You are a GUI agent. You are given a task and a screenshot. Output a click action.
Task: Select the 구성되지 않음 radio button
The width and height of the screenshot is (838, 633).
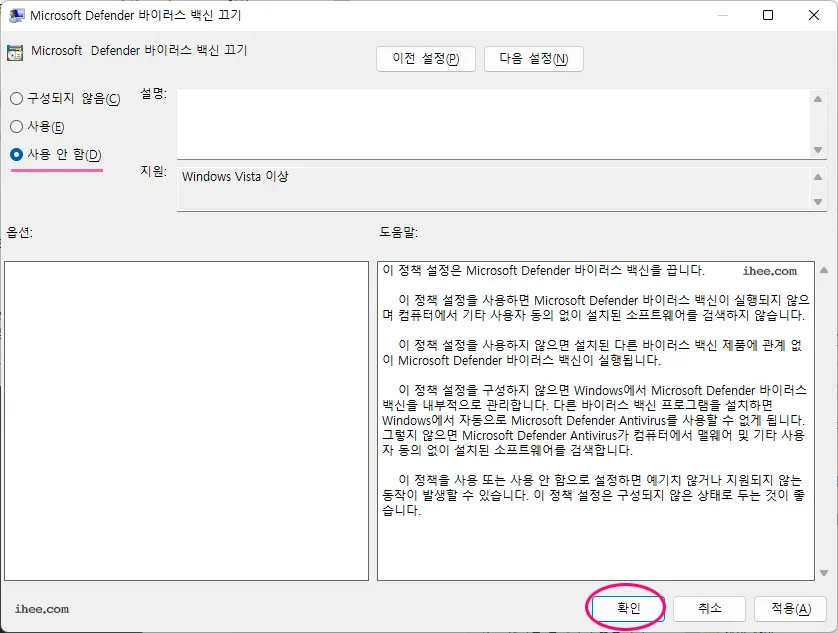click(14, 99)
